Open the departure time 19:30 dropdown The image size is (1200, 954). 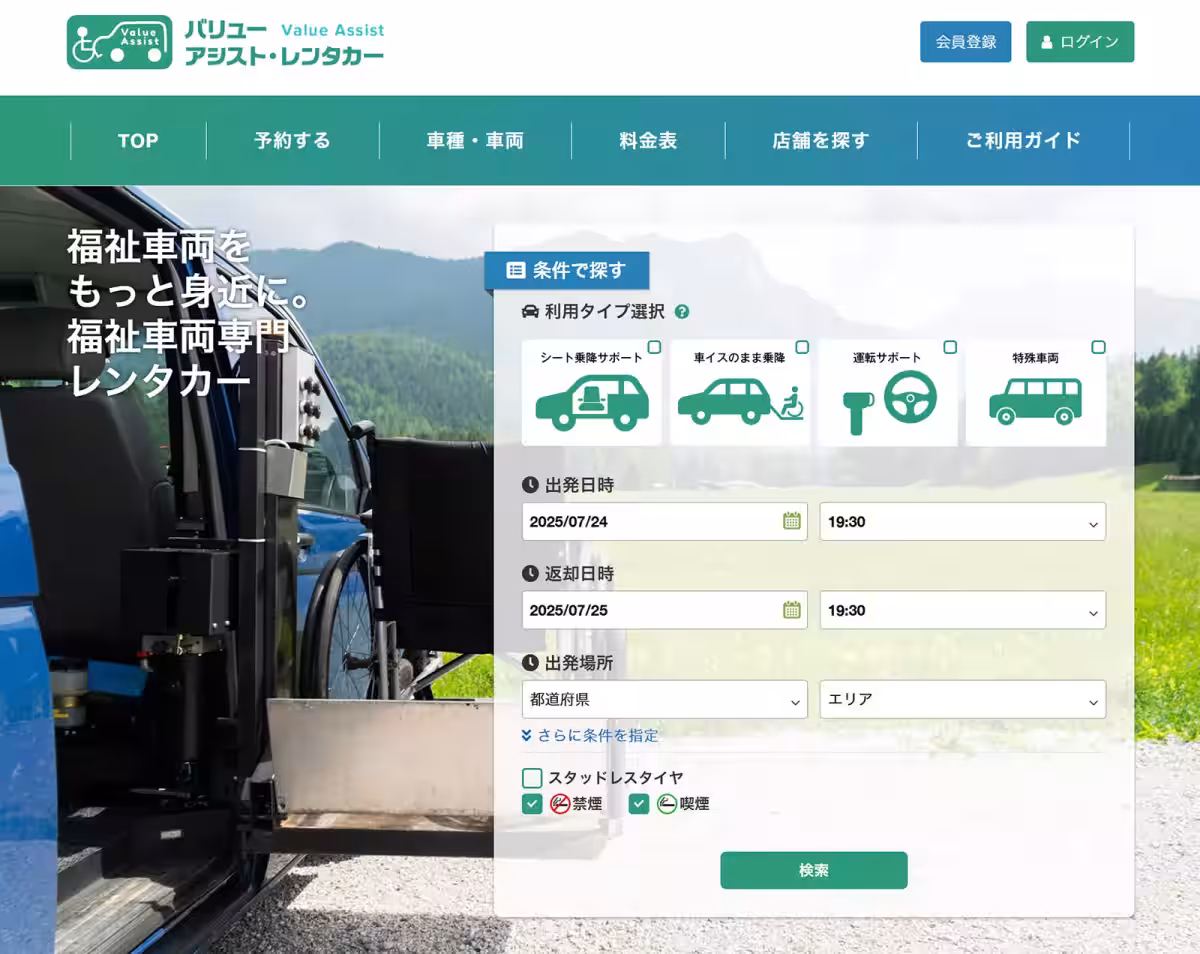click(962, 522)
